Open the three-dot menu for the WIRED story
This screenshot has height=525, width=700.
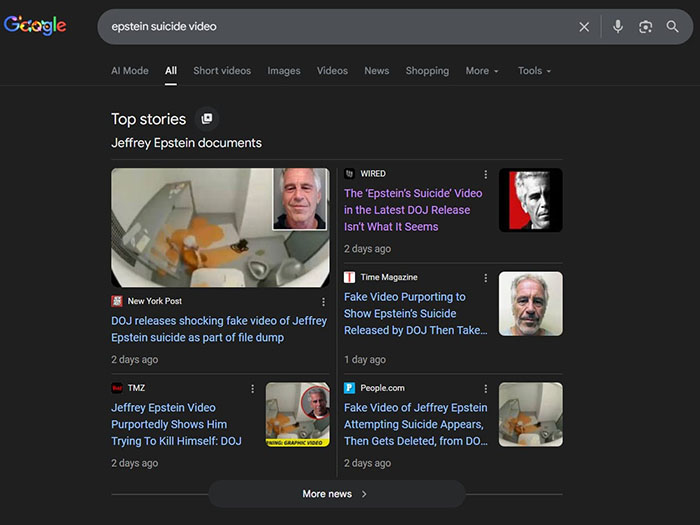[486, 174]
